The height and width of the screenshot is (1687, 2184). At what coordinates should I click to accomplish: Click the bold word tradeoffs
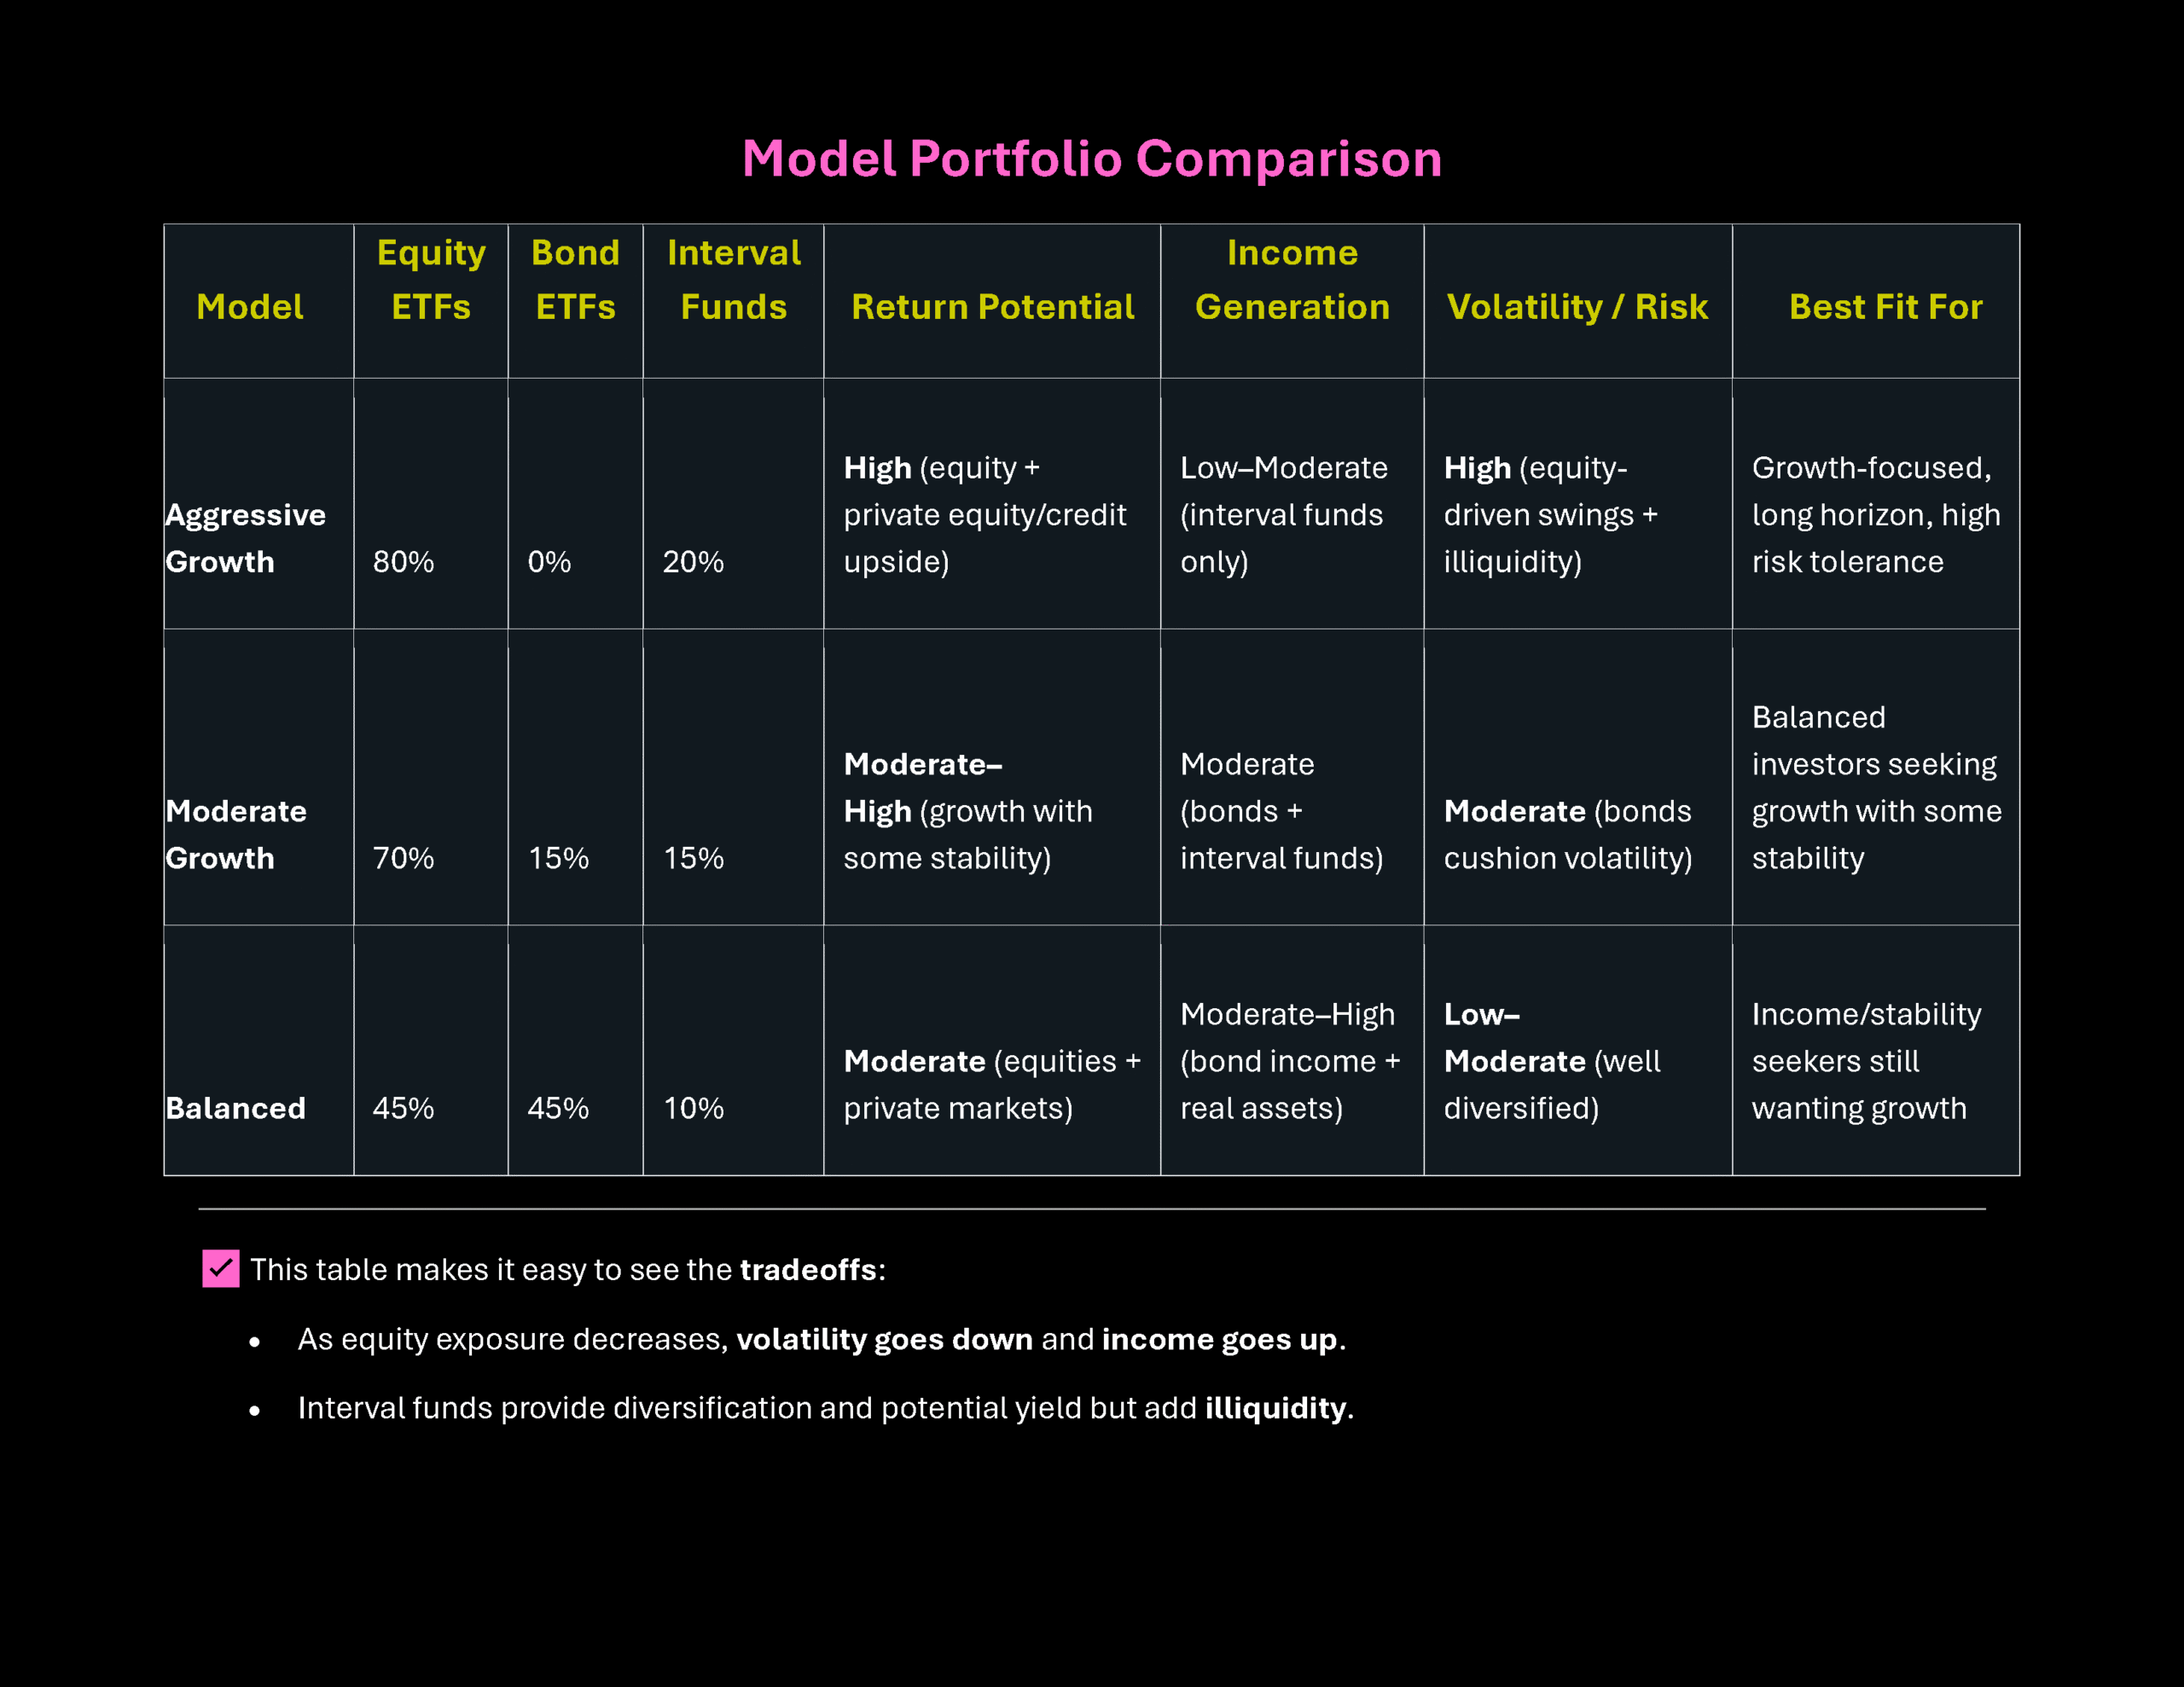[808, 1270]
